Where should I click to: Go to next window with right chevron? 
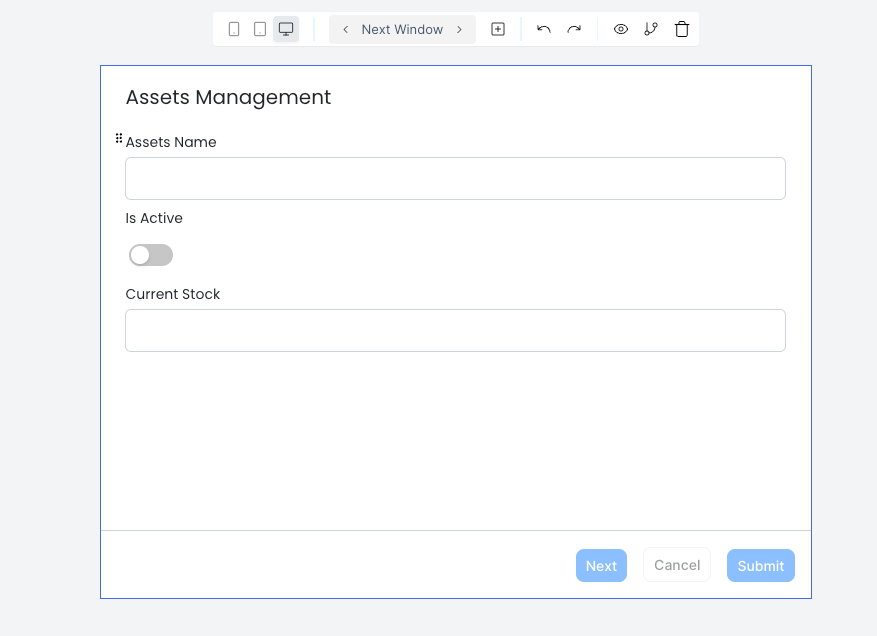click(x=459, y=29)
